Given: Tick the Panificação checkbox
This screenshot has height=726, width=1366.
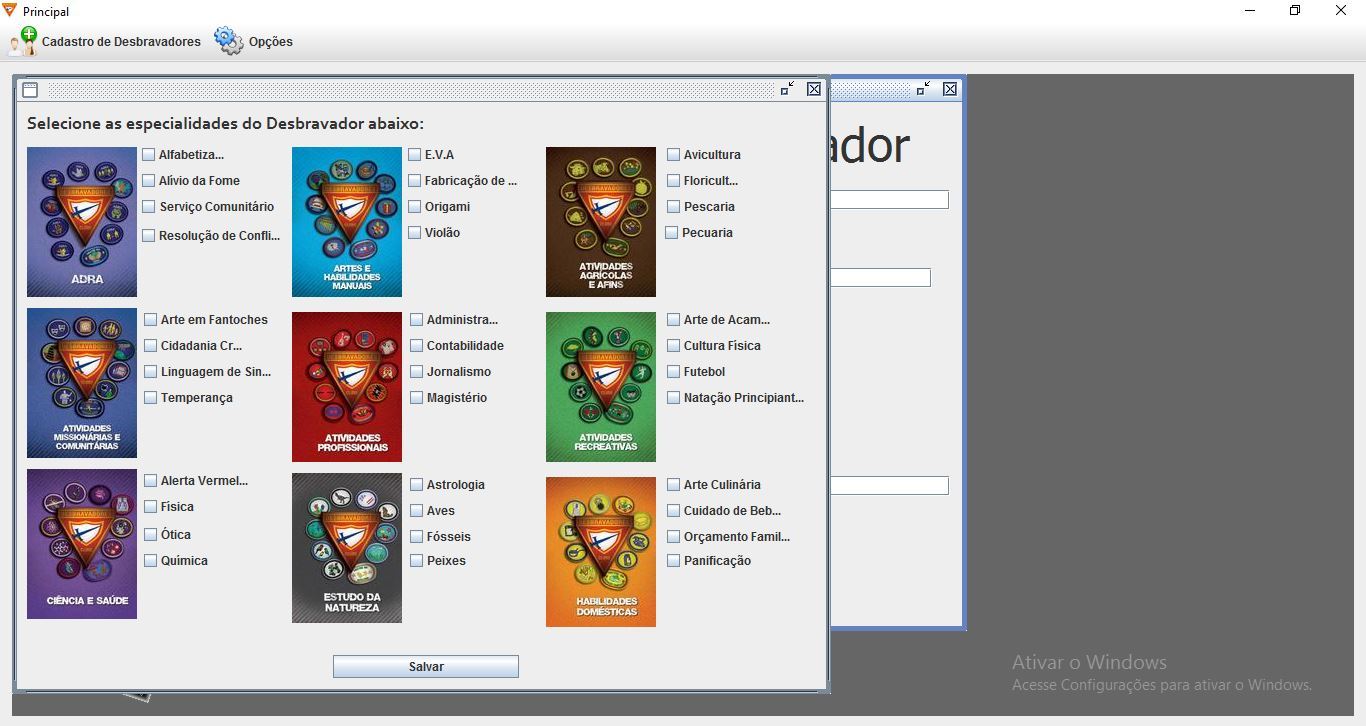Looking at the screenshot, I should (674, 561).
